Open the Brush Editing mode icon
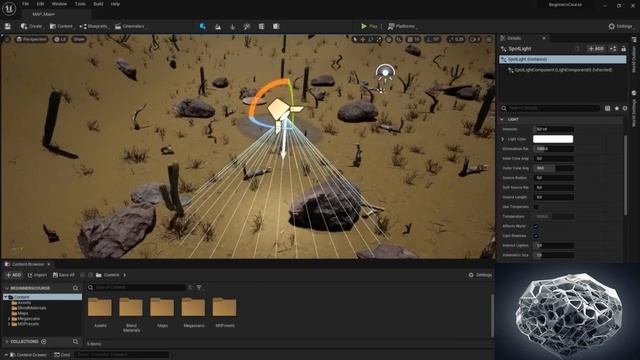This screenshot has height=360, width=640. (x=276, y=27)
